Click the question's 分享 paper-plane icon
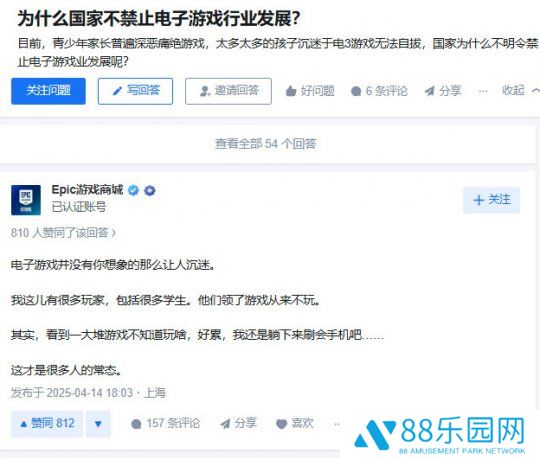The image size is (540, 460). point(429,91)
